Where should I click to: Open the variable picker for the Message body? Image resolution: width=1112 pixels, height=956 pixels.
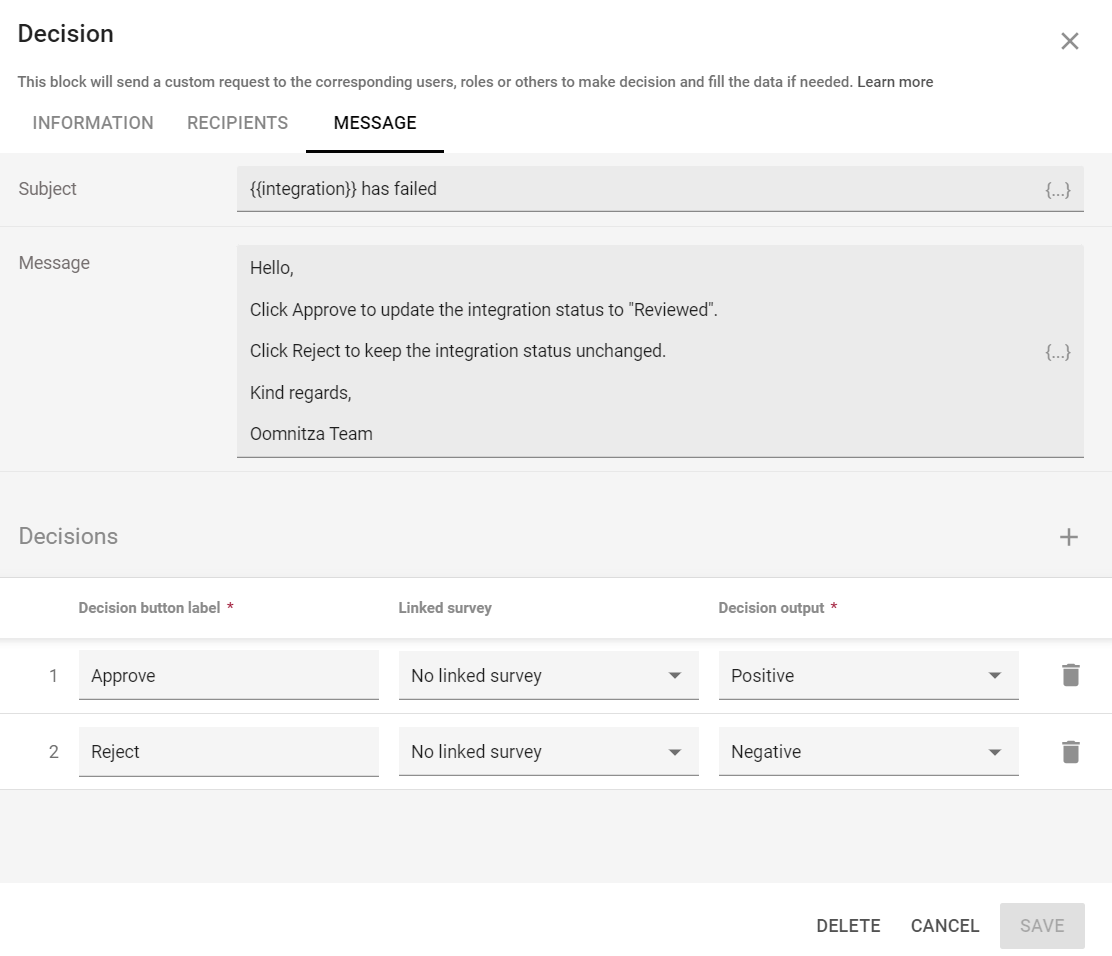point(1058,351)
